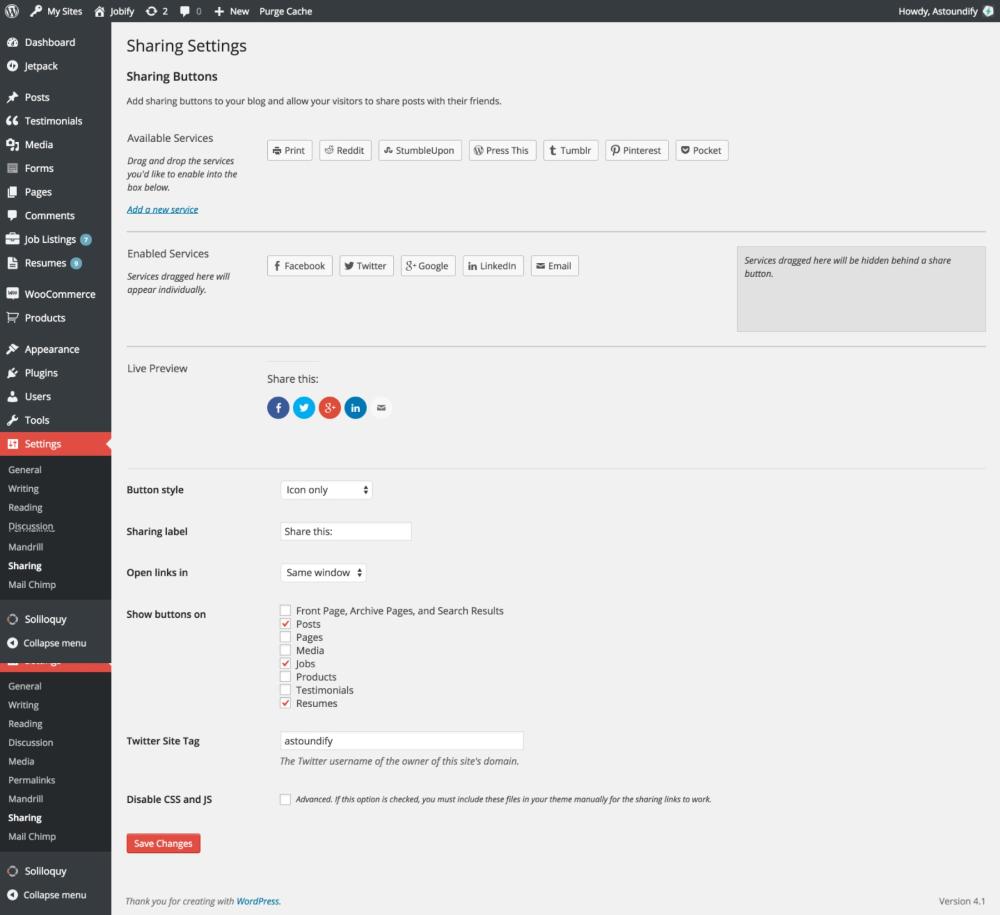Select the highlighted Settings item in sidebar
Image resolution: width=1000 pixels, height=915 pixels.
(55, 444)
